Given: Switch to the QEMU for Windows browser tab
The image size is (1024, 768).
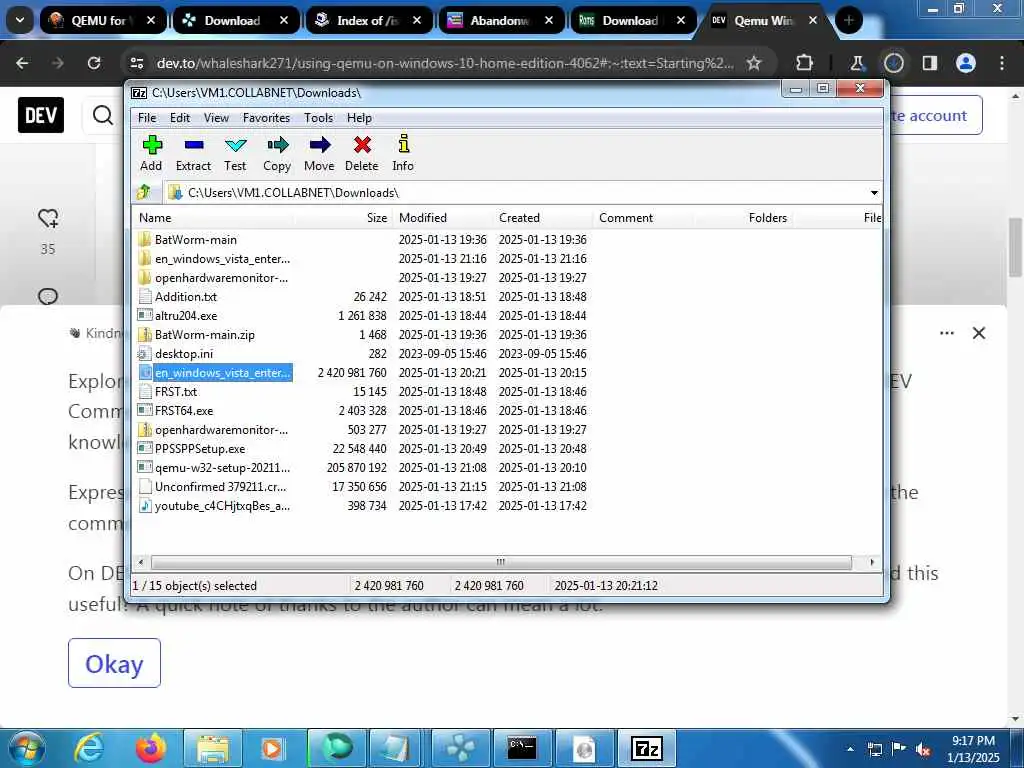Looking at the screenshot, I should (102, 20).
